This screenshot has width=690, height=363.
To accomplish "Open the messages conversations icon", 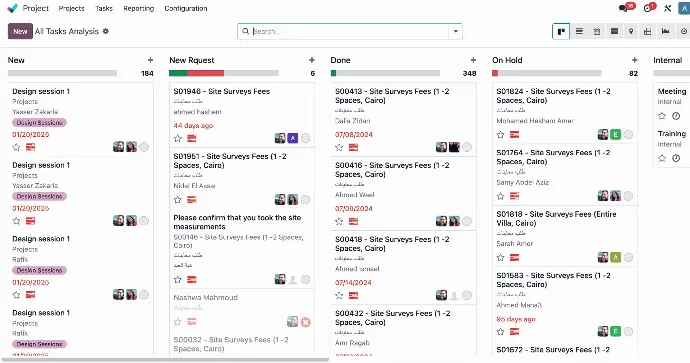I will click(x=624, y=8).
